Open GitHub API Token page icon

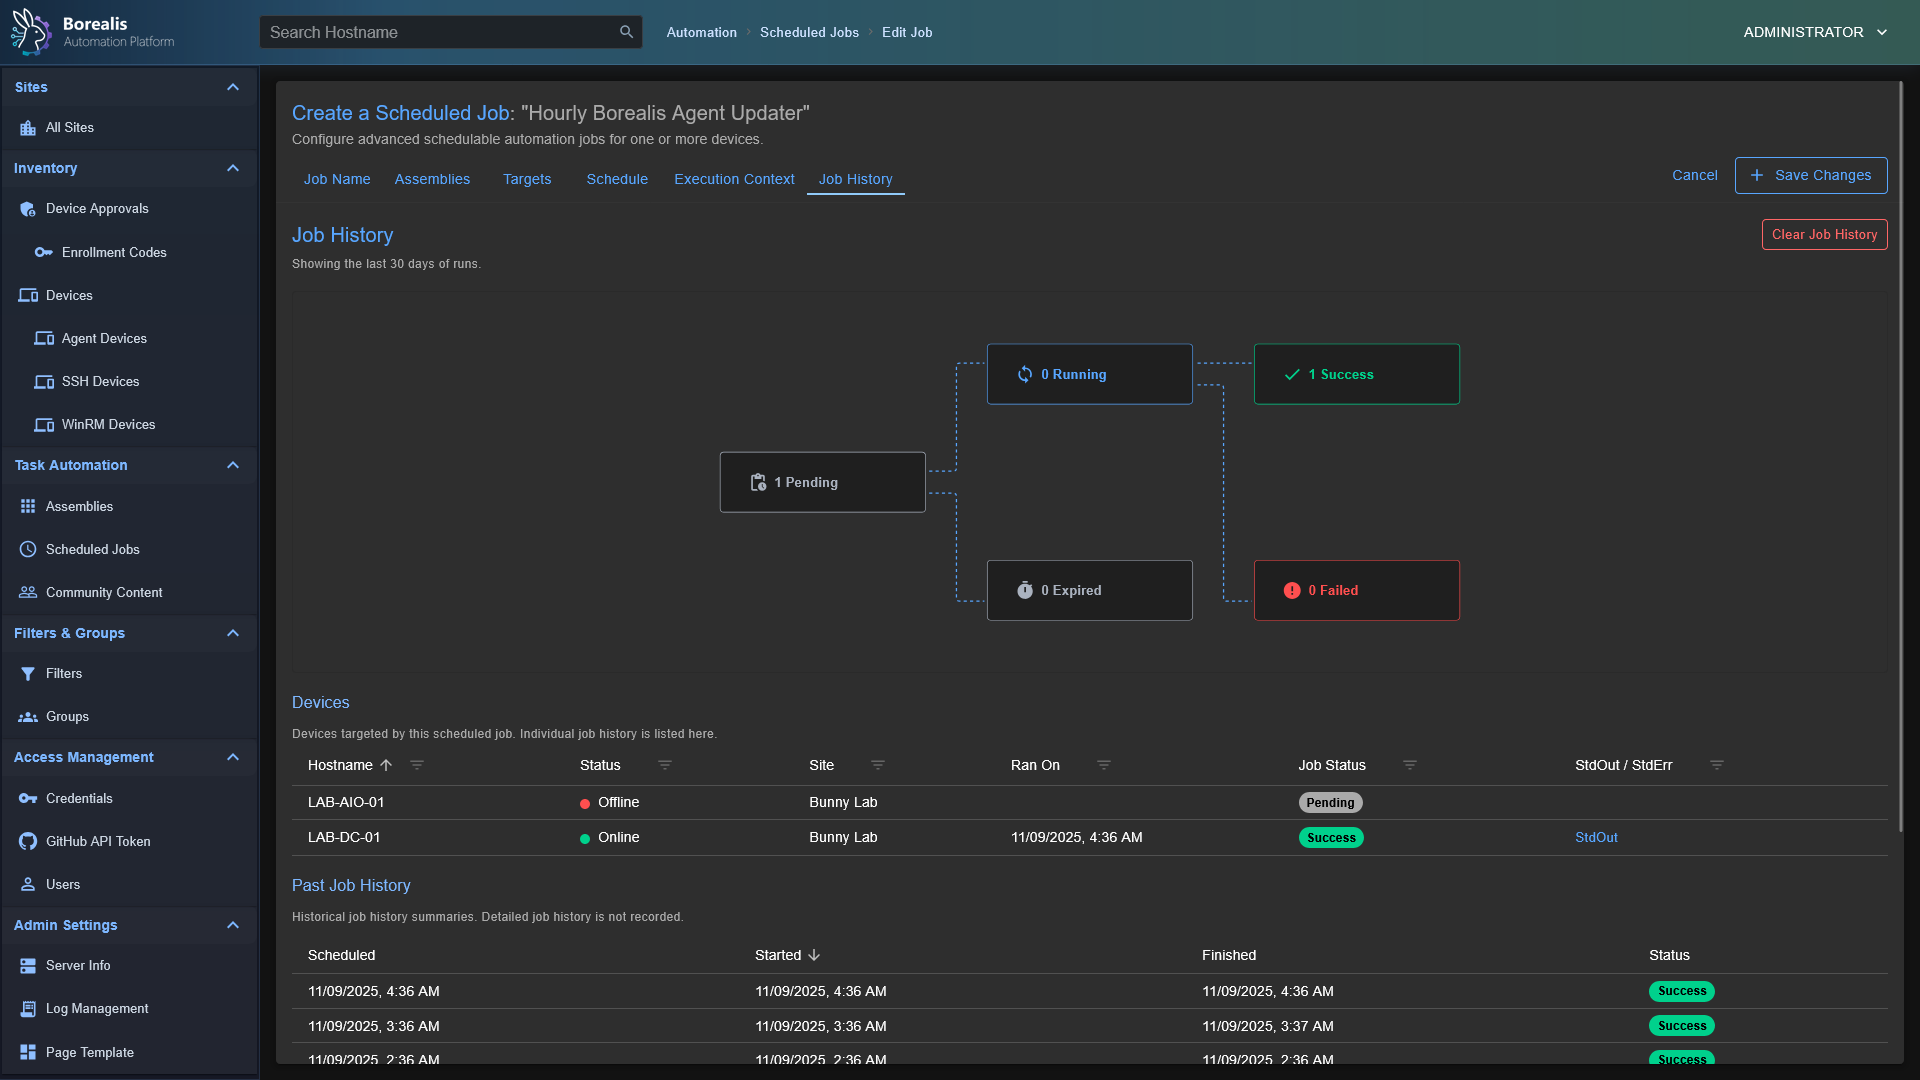(28, 841)
